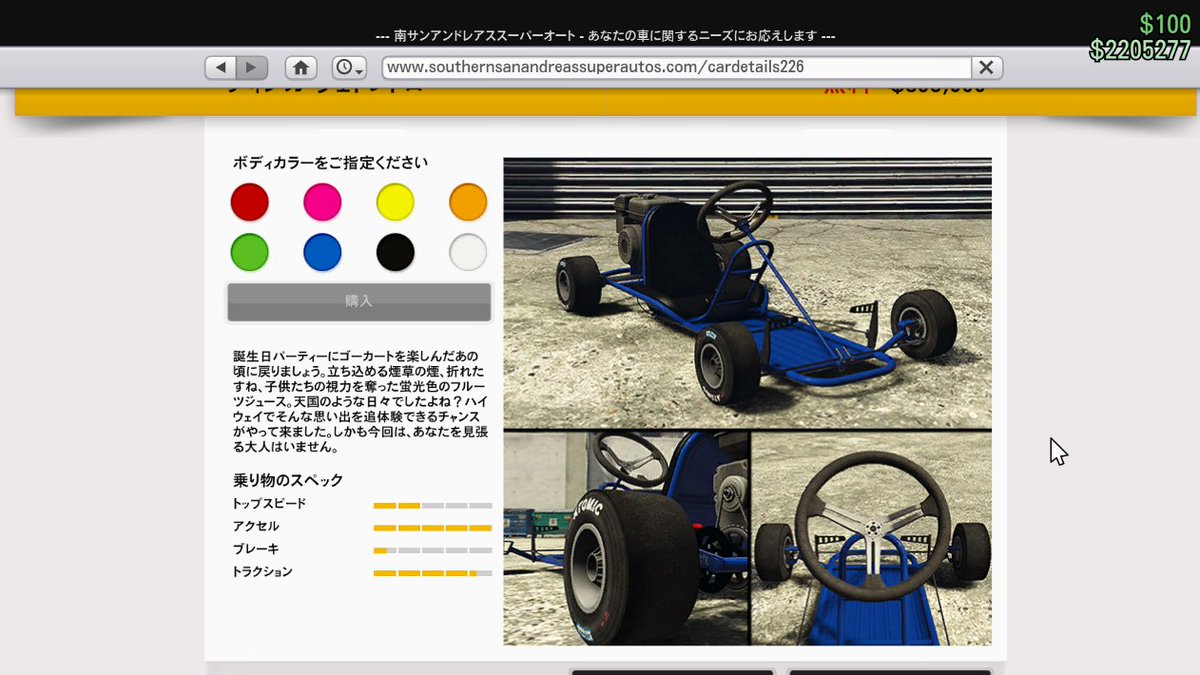Click the ボディカラーをご指定ください heading

[x=331, y=162]
